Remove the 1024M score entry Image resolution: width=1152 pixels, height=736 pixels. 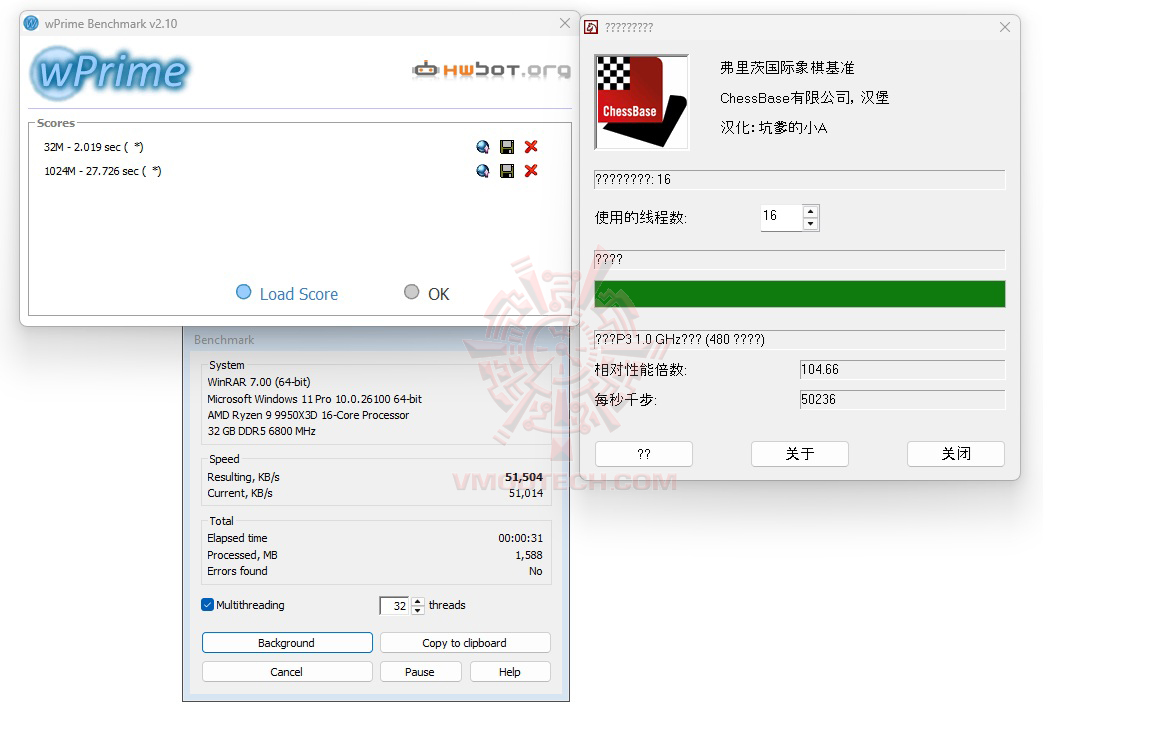(531, 171)
